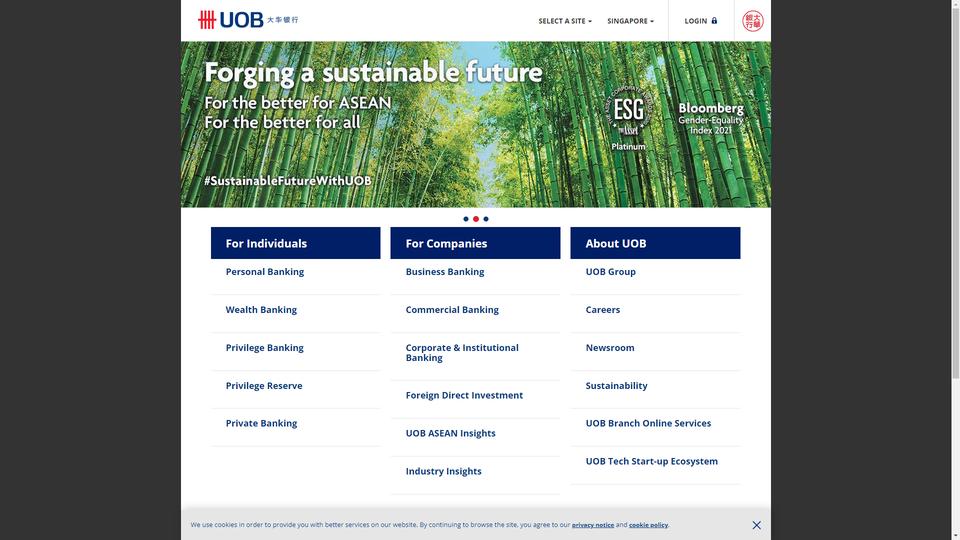960x540 pixels.
Task: Open Industry Insights link
Action: [x=443, y=471]
